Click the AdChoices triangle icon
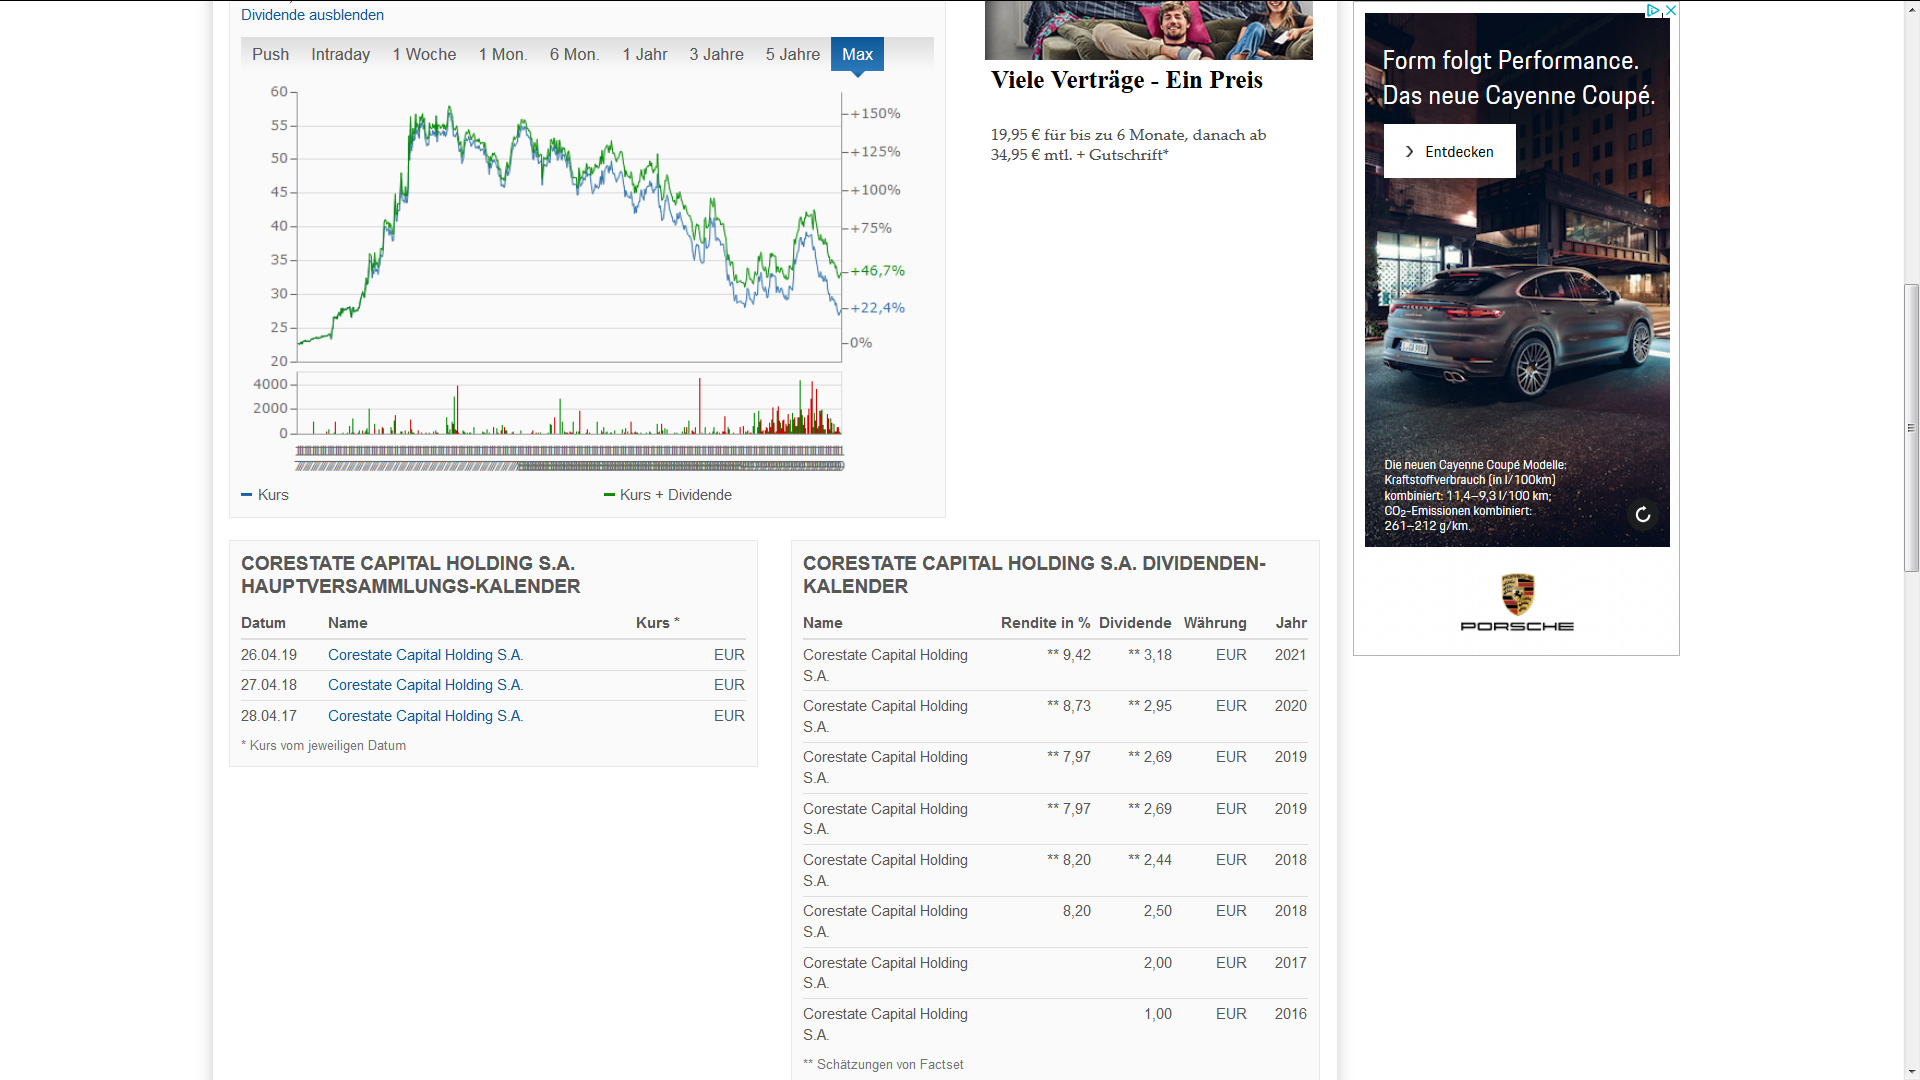 (1653, 11)
